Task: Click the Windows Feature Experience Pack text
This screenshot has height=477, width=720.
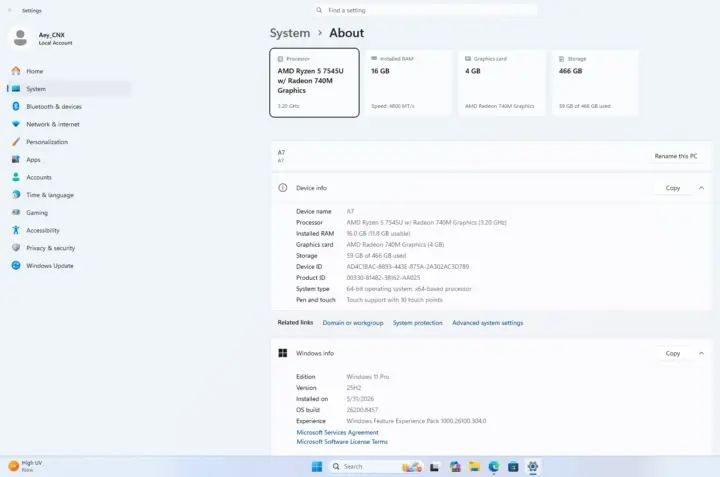Action: pos(416,421)
